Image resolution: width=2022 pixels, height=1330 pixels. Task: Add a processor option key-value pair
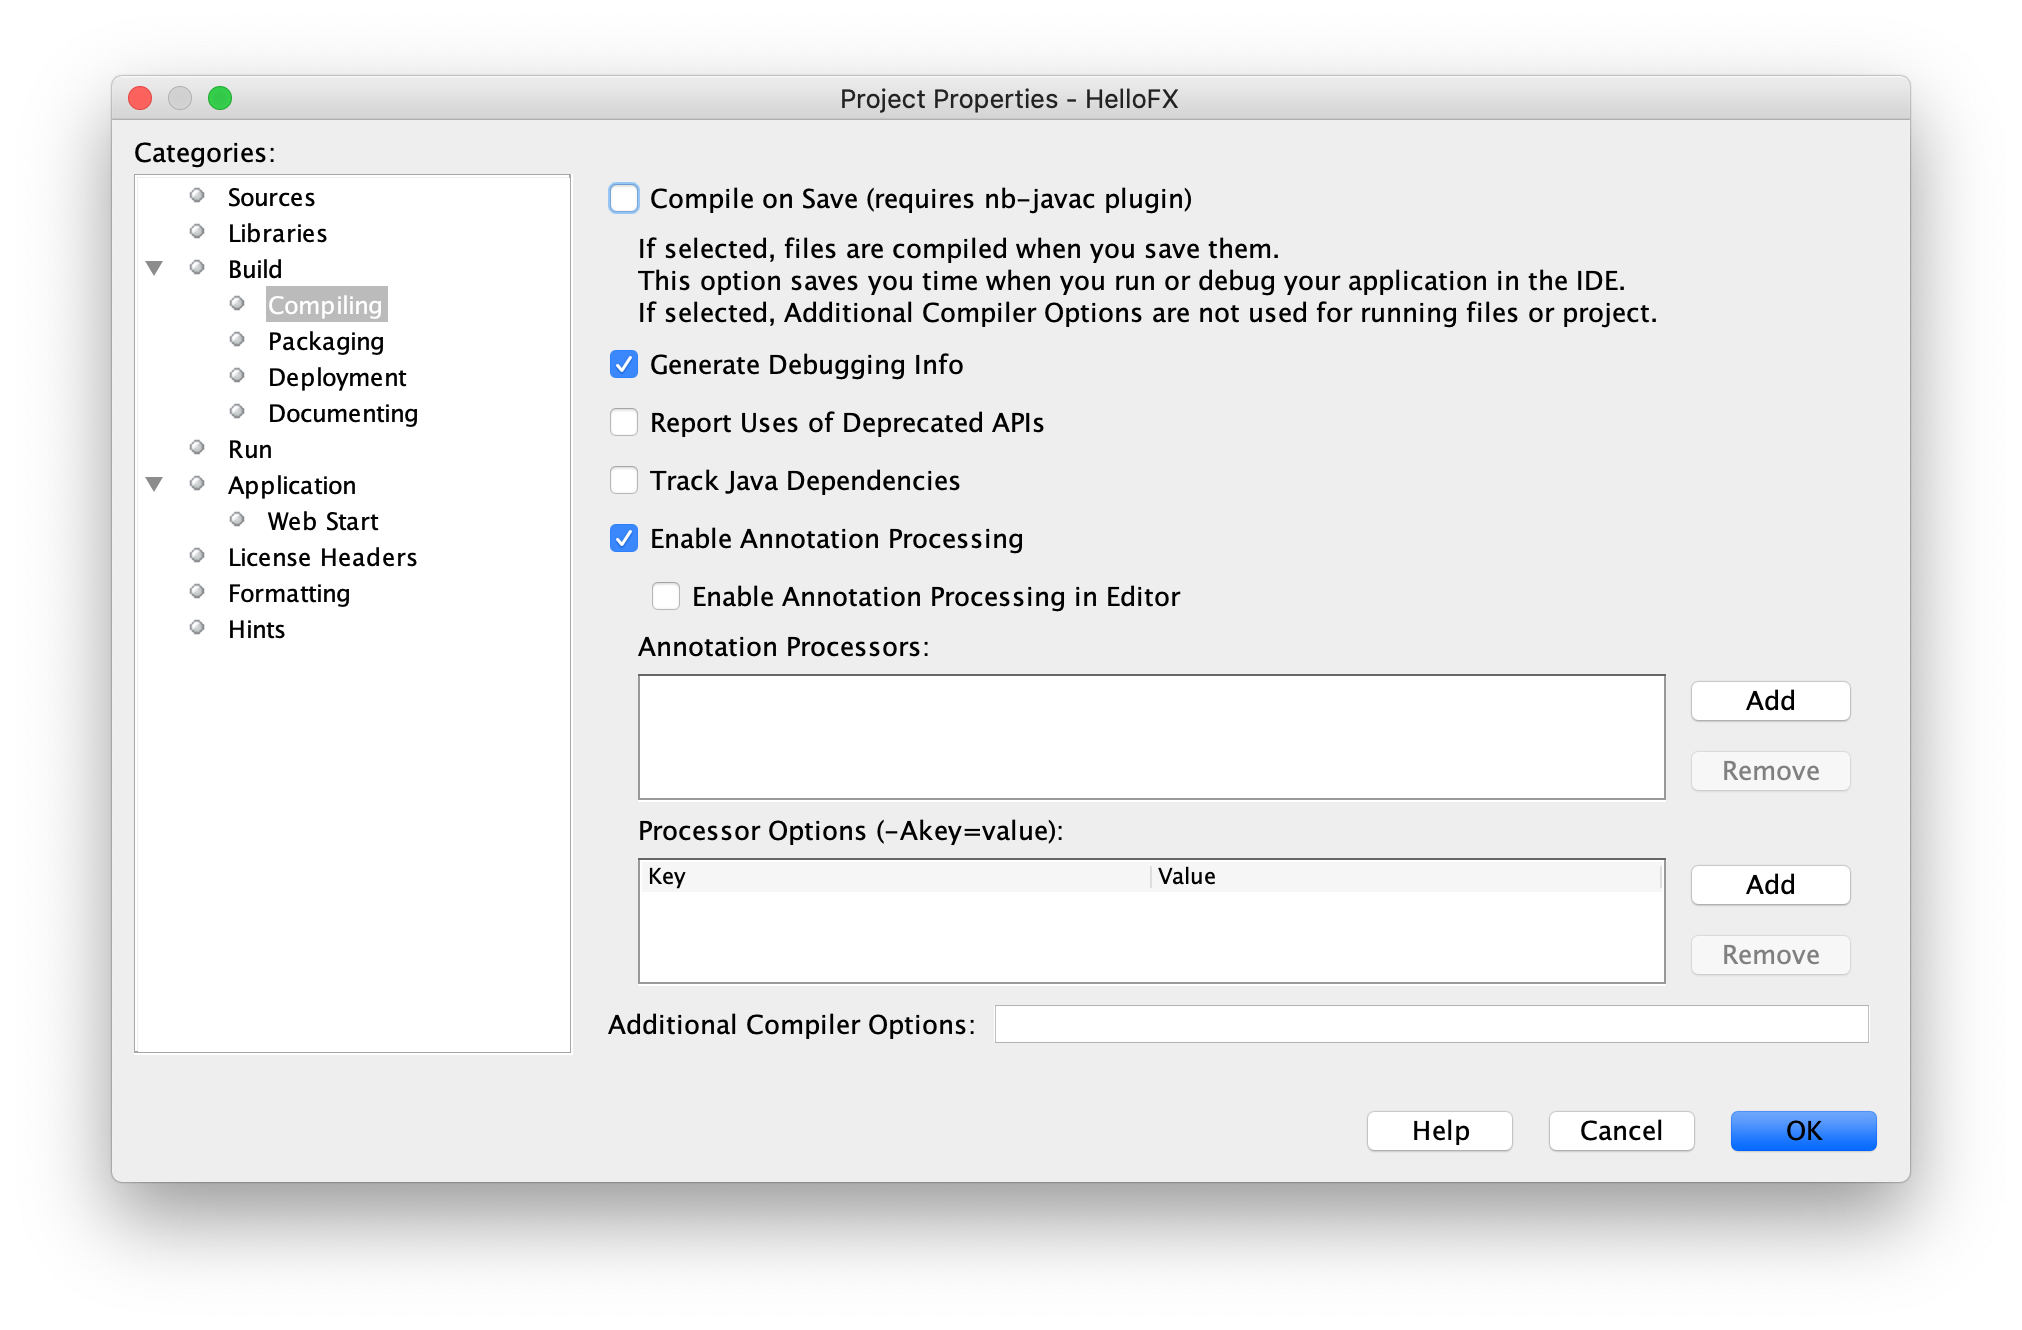[x=1770, y=884]
